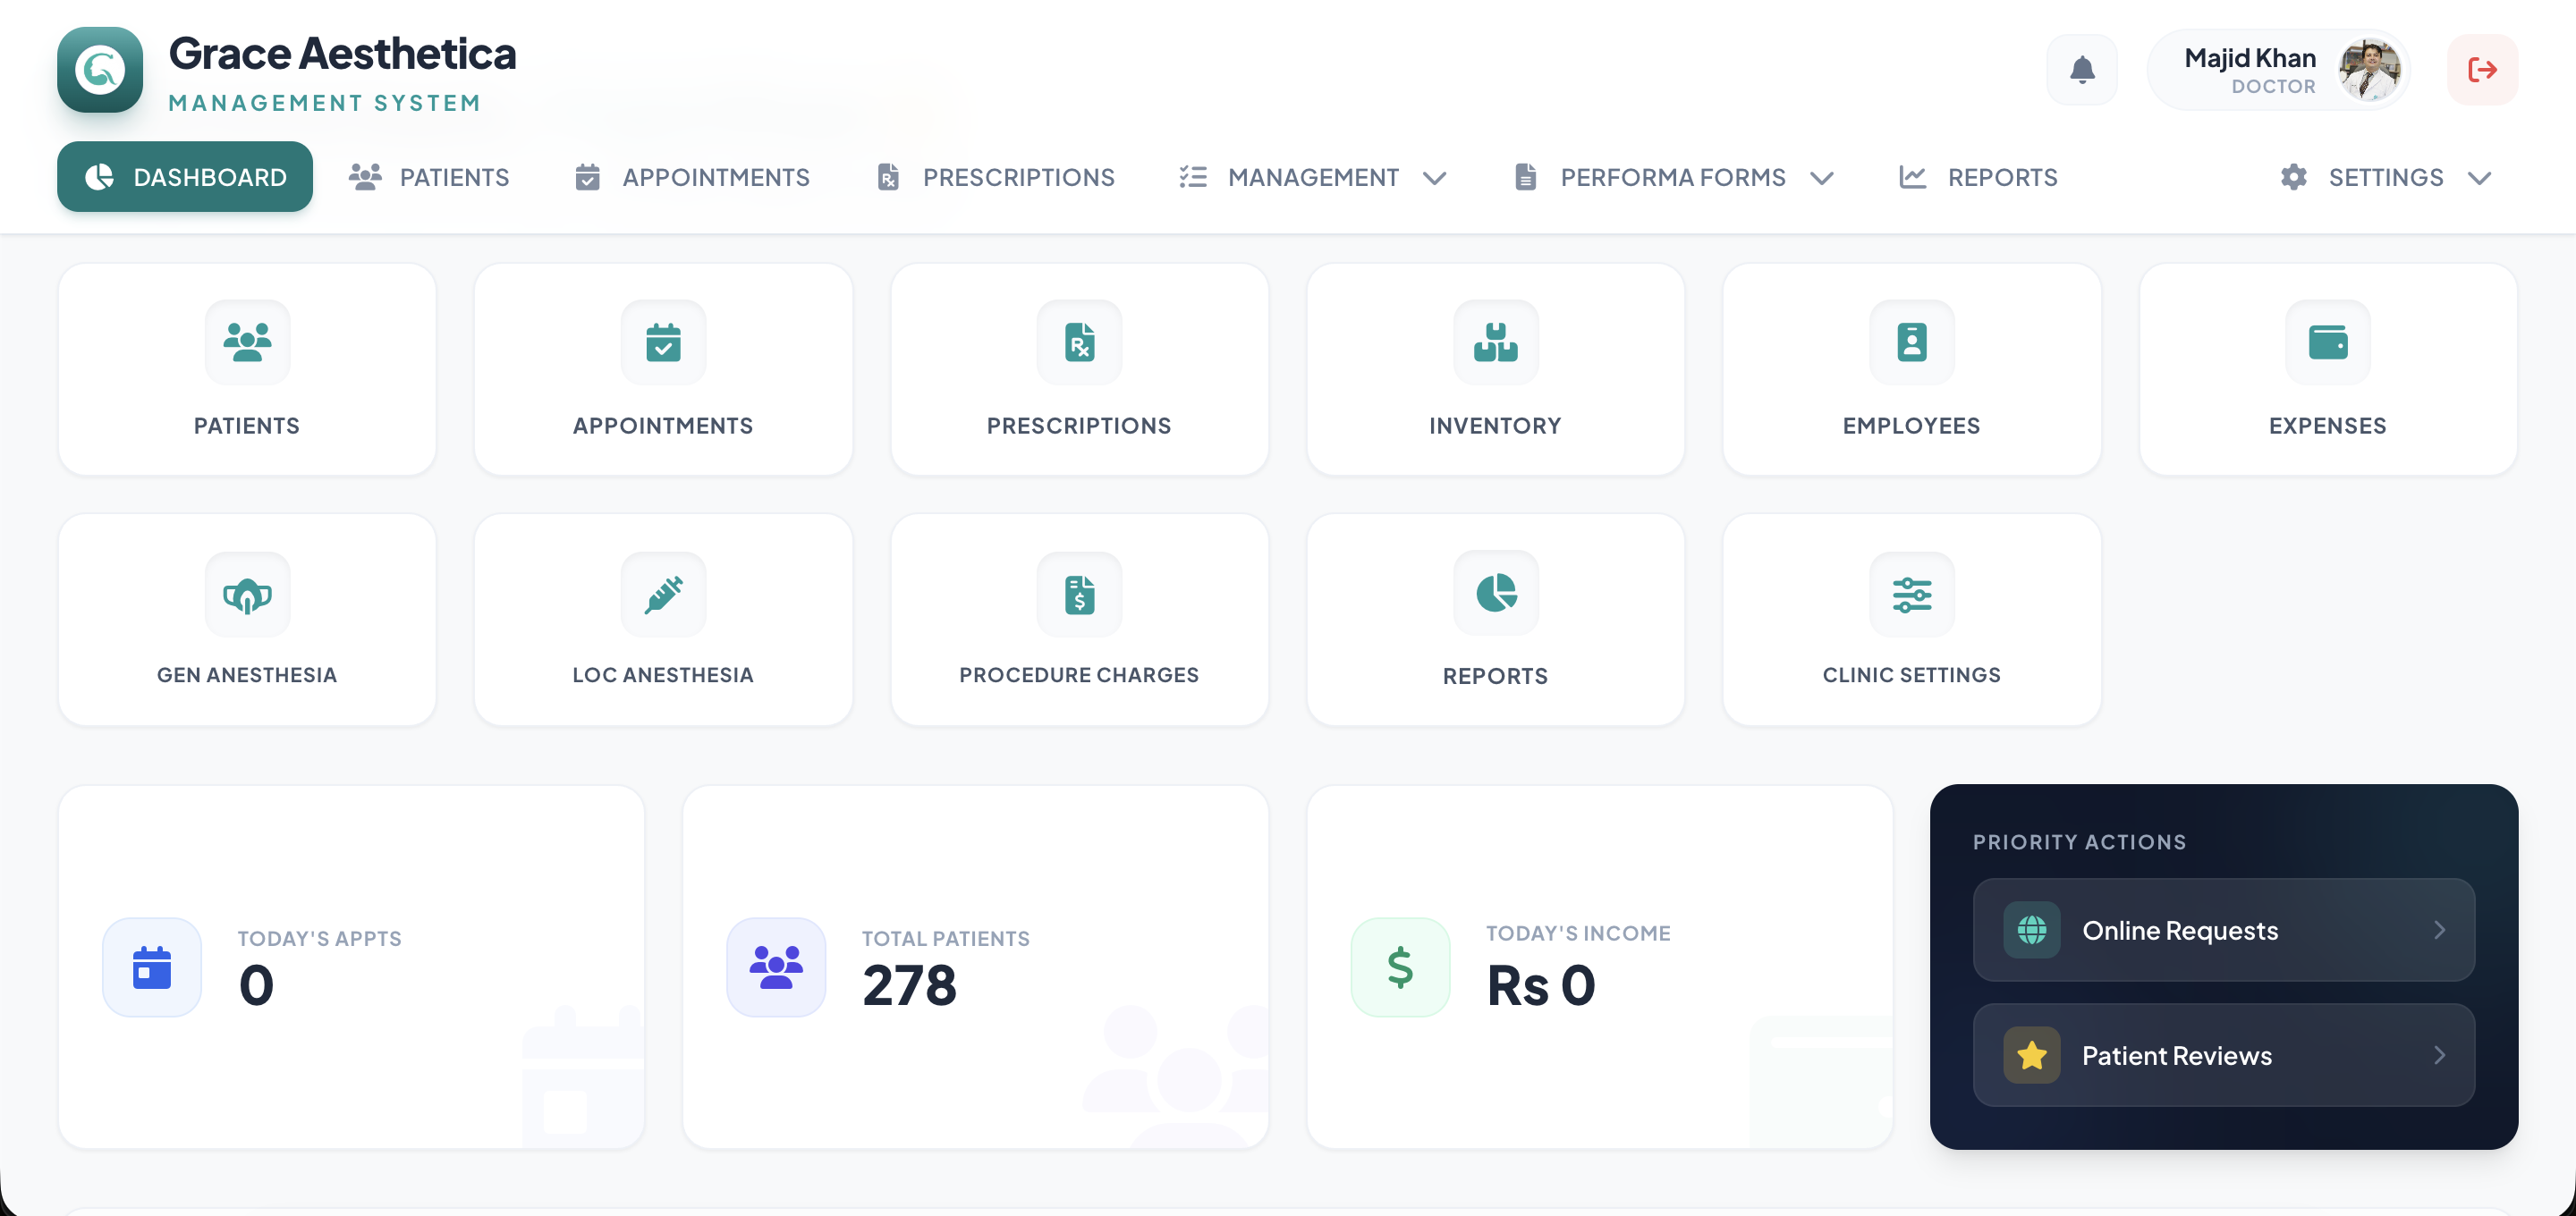2576x1216 pixels.
Task: Open the notifications bell
Action: pos(2082,69)
